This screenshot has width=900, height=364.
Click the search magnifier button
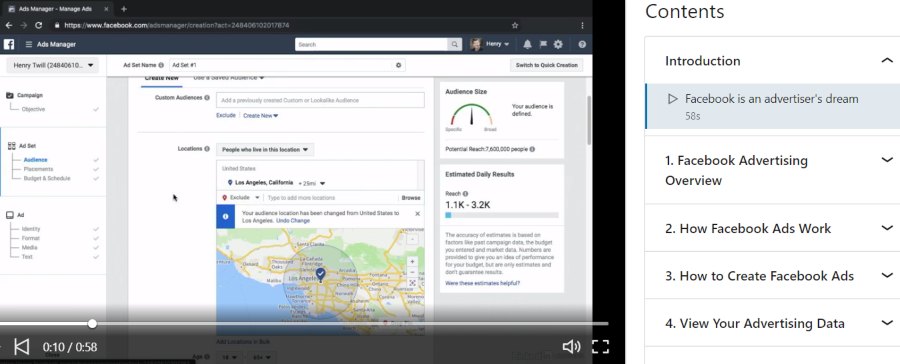click(x=455, y=44)
